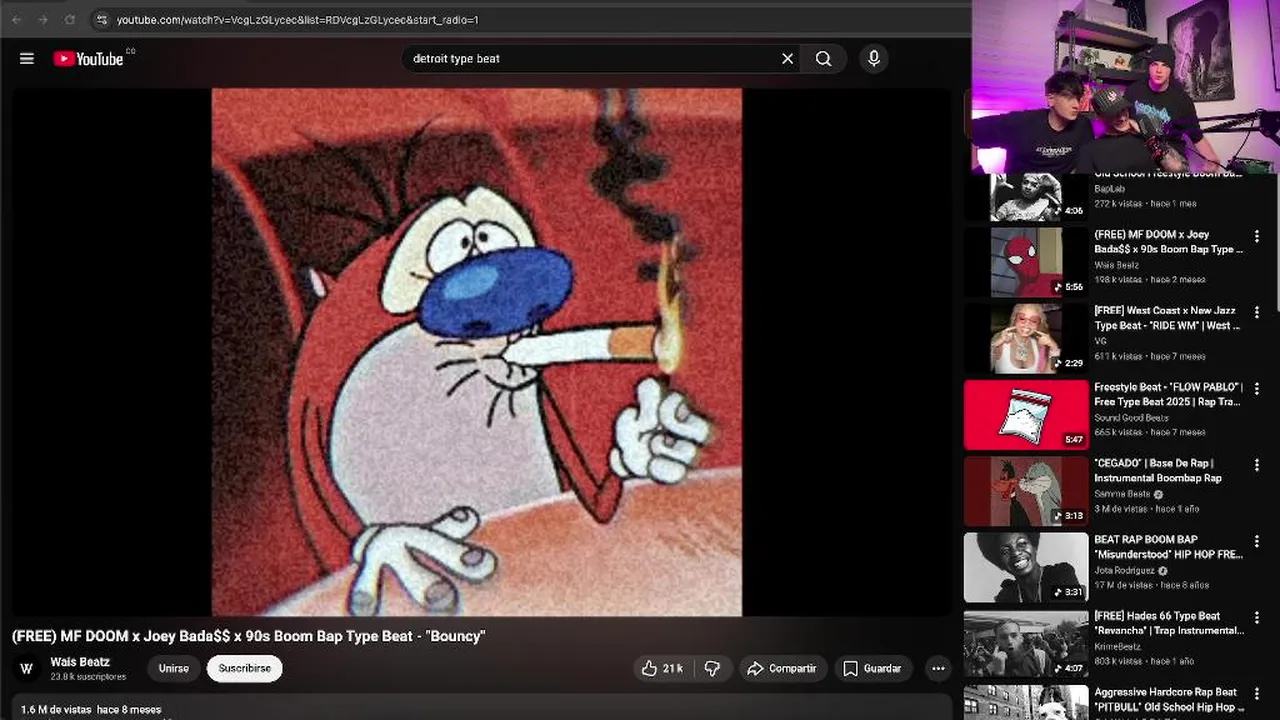Screen dimensions: 1280x720
Task: Open the 'Revancha' Hades 66 thumbnail
Action: coord(1026,644)
